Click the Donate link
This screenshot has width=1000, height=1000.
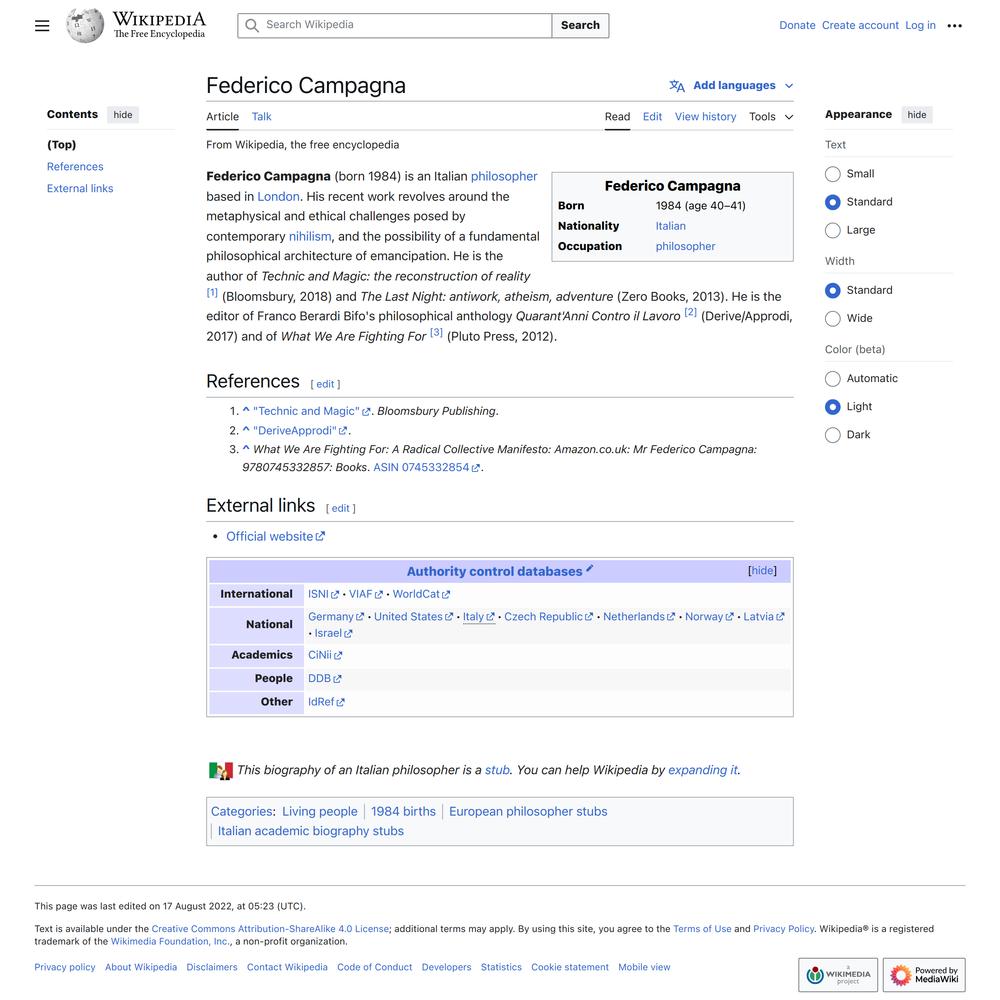[x=797, y=26]
